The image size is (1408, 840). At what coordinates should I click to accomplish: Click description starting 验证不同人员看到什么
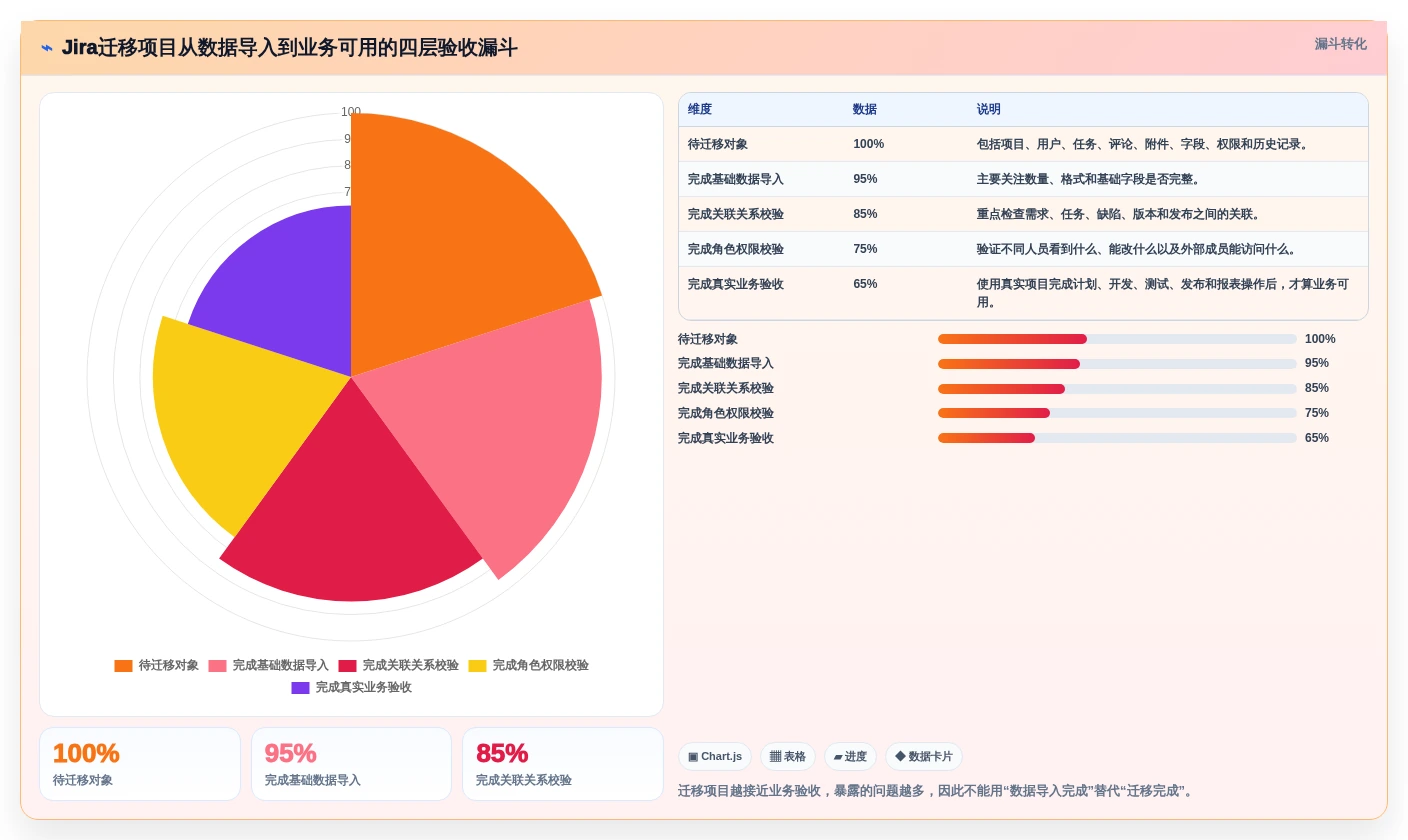(1138, 249)
